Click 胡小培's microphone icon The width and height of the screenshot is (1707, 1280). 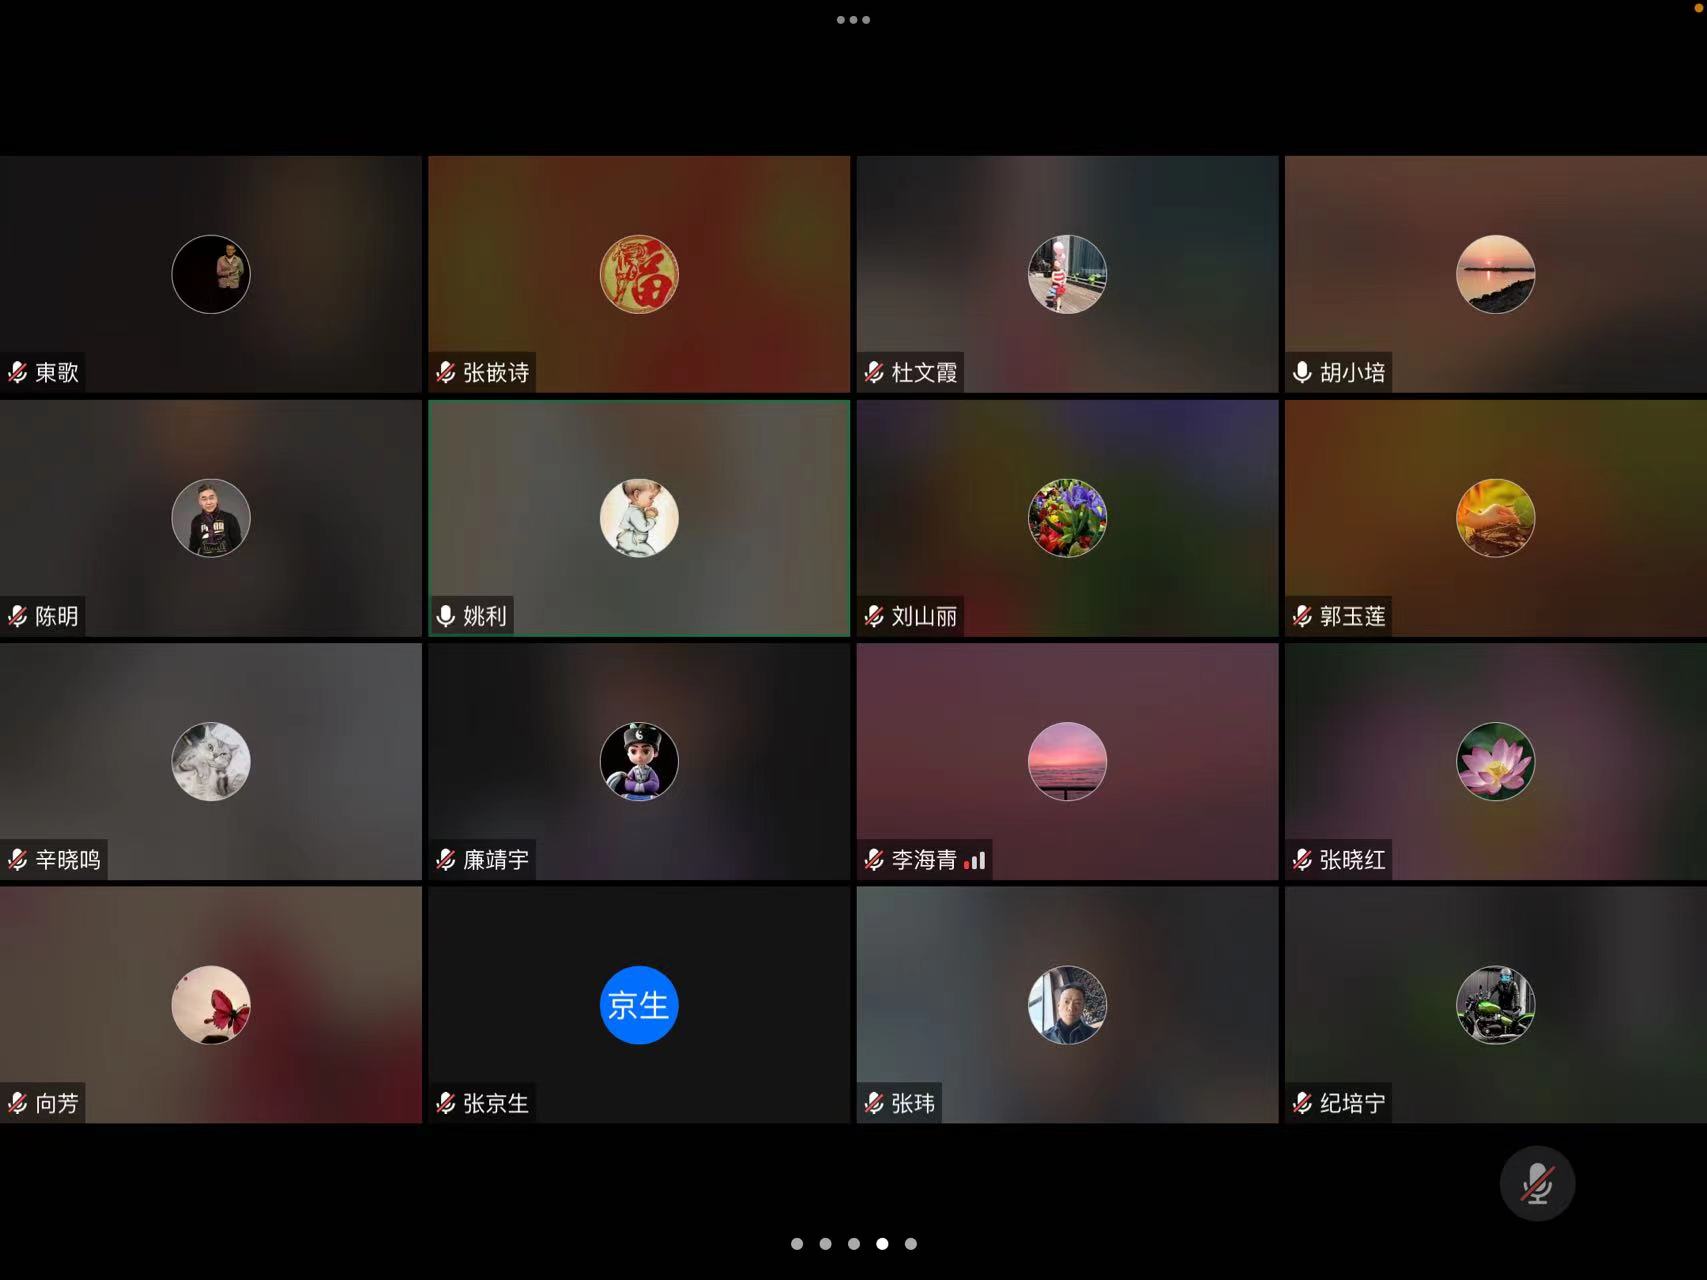click(x=1302, y=373)
